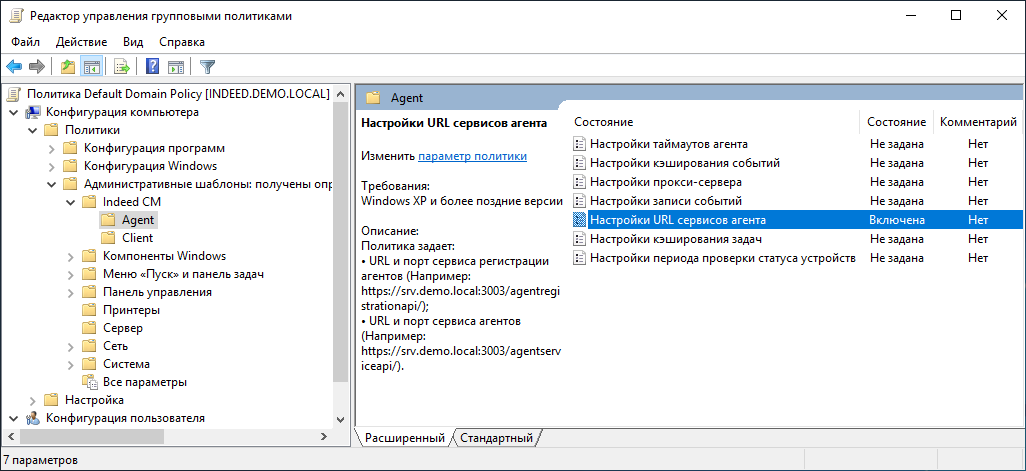
Task: Collapse the Конфигурация компьютера node
Action: (11, 112)
